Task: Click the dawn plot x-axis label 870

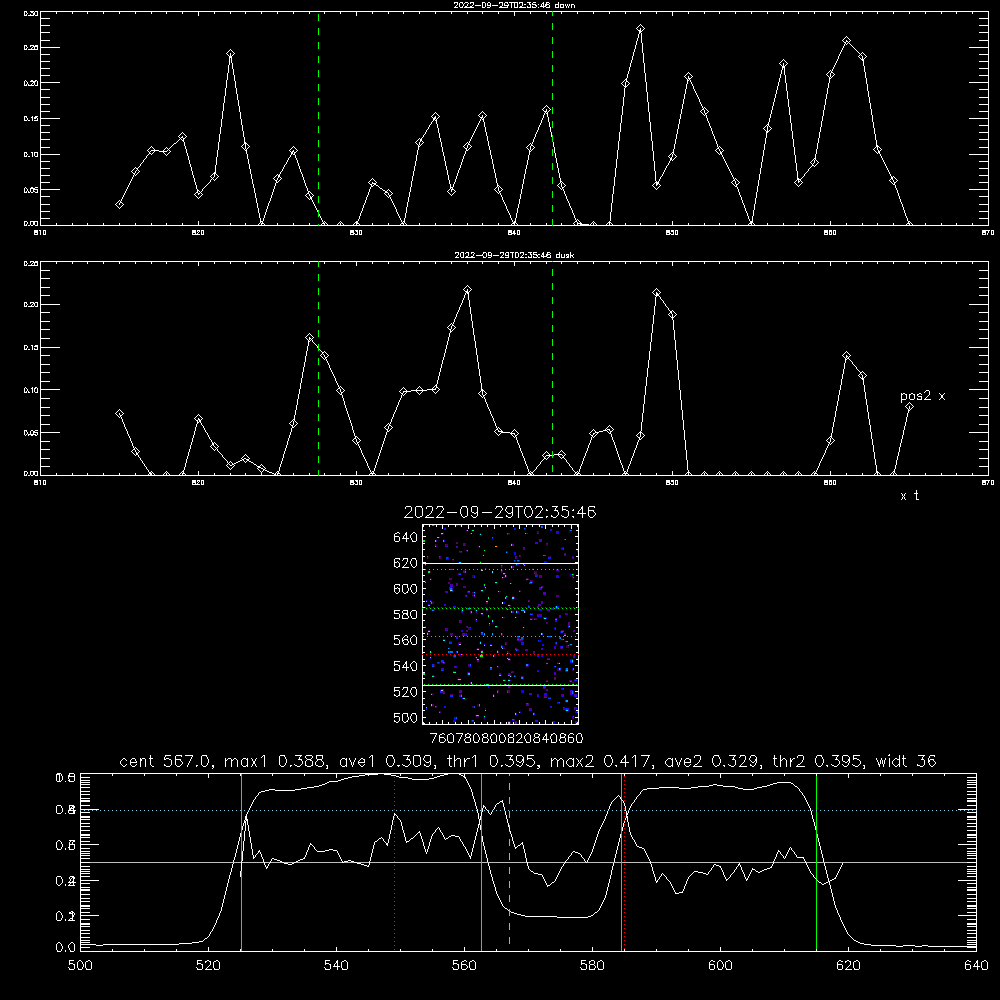Action: [x=988, y=233]
